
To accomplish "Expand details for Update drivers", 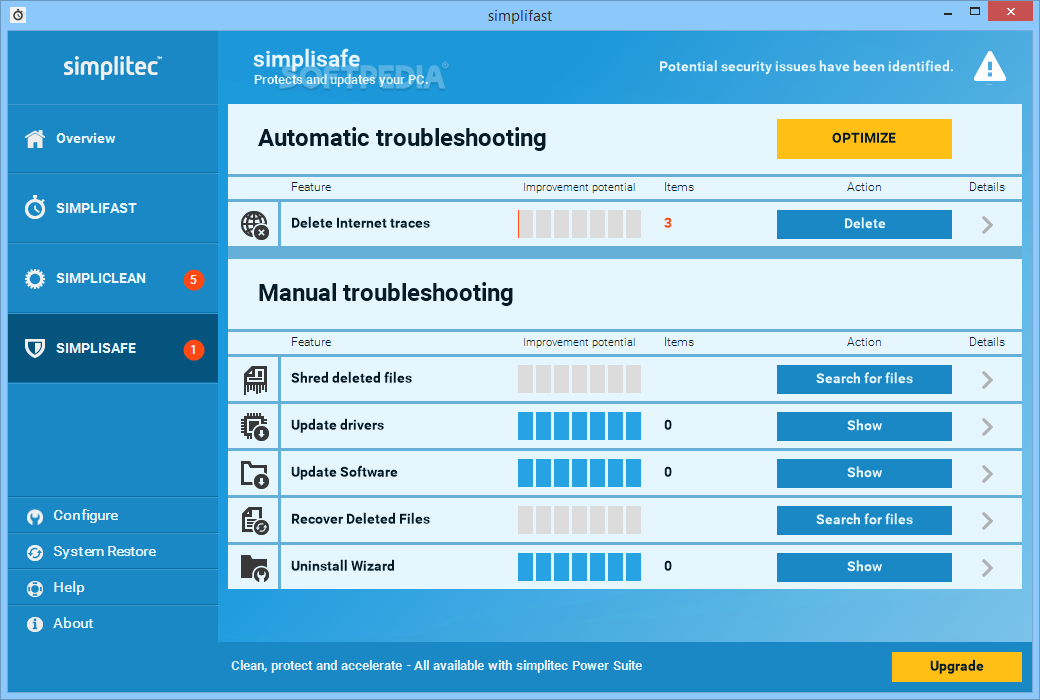I will point(987,427).
